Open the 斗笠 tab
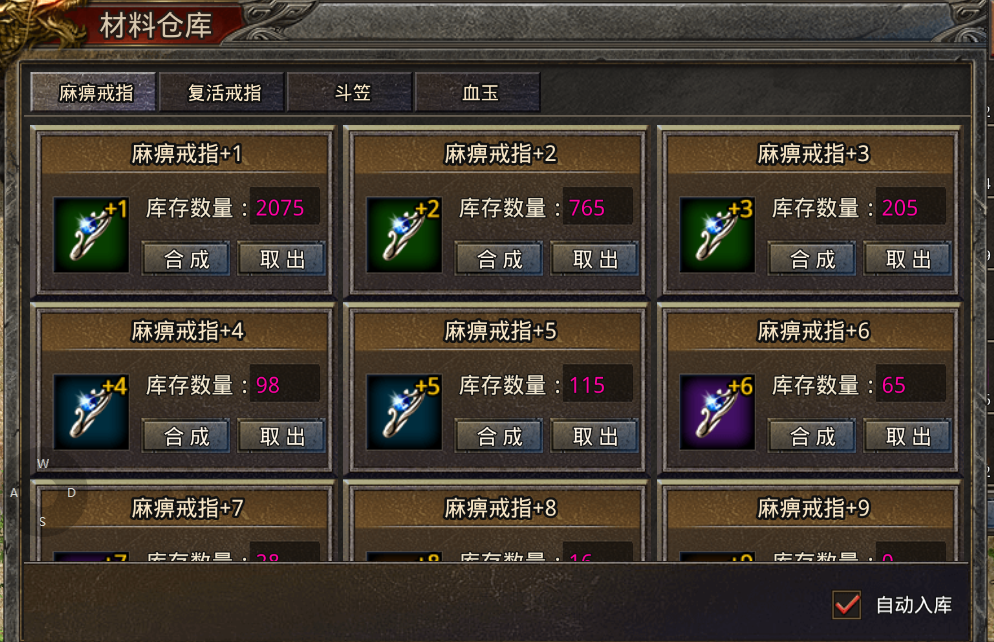The width and height of the screenshot is (994, 642). point(350,93)
